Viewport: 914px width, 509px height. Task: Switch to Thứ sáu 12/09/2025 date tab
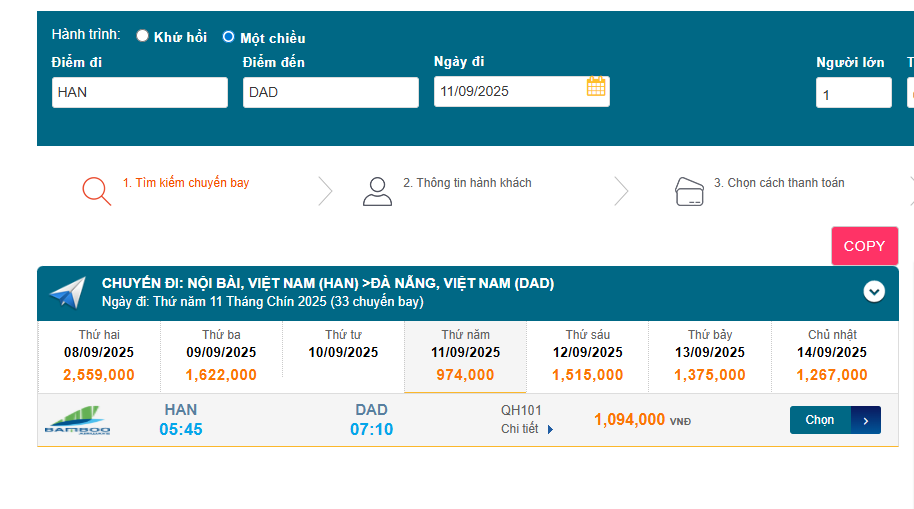point(588,356)
